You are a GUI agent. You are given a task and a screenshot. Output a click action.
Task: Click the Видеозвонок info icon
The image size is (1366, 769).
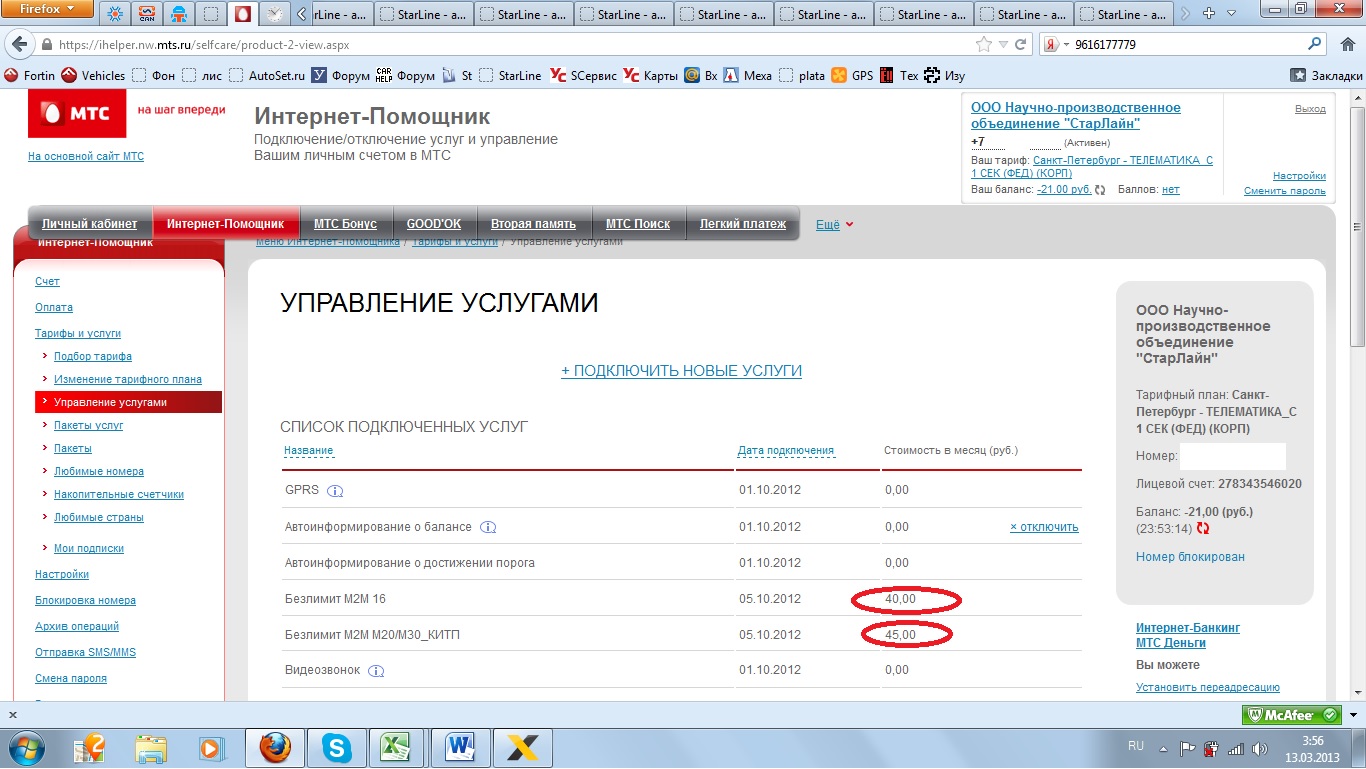(x=376, y=671)
